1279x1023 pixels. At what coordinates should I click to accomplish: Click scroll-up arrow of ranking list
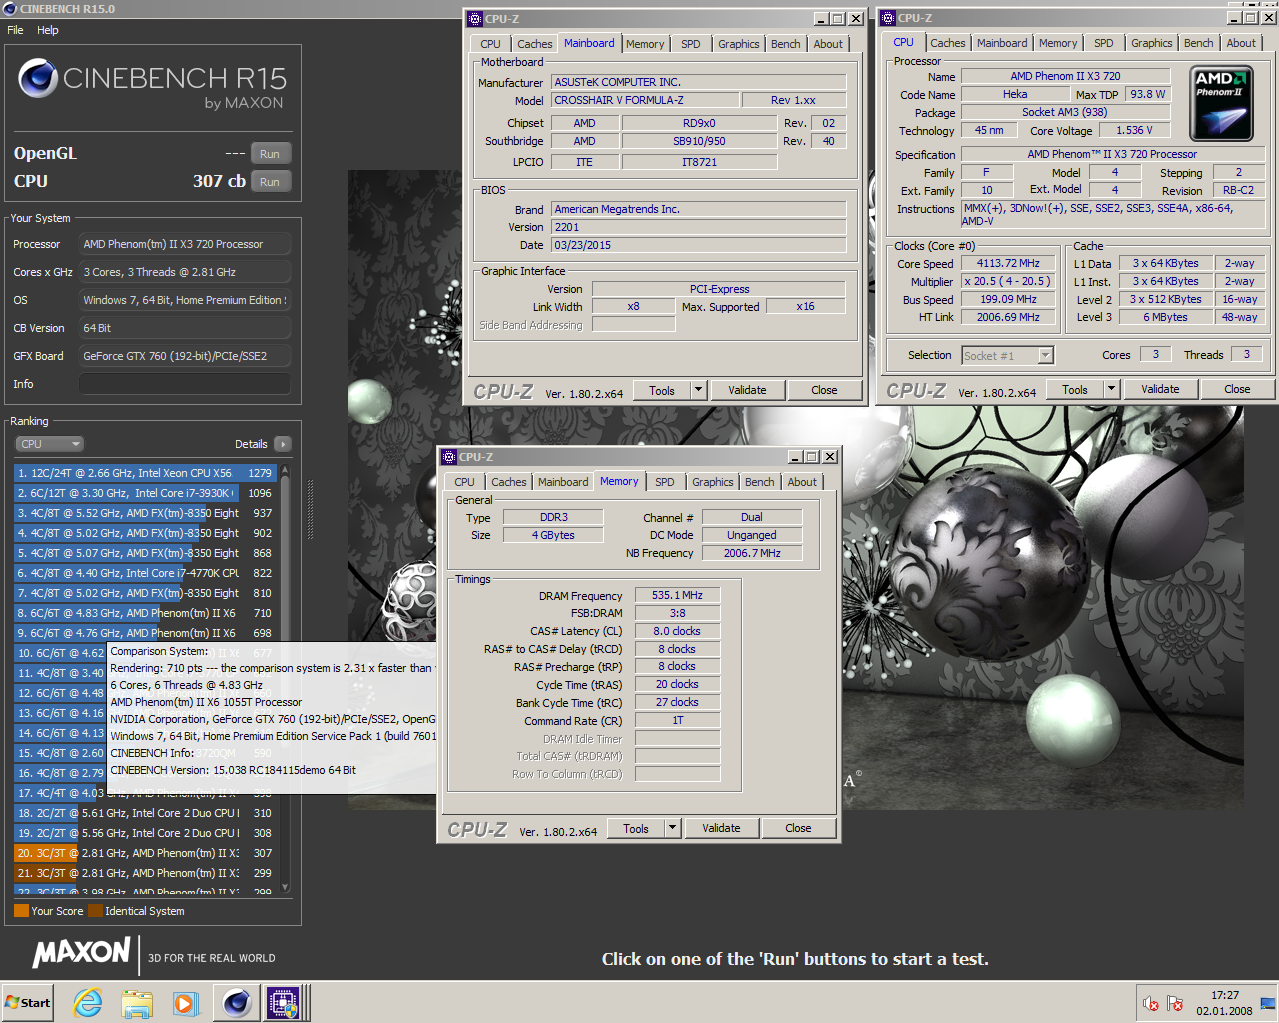pos(285,468)
